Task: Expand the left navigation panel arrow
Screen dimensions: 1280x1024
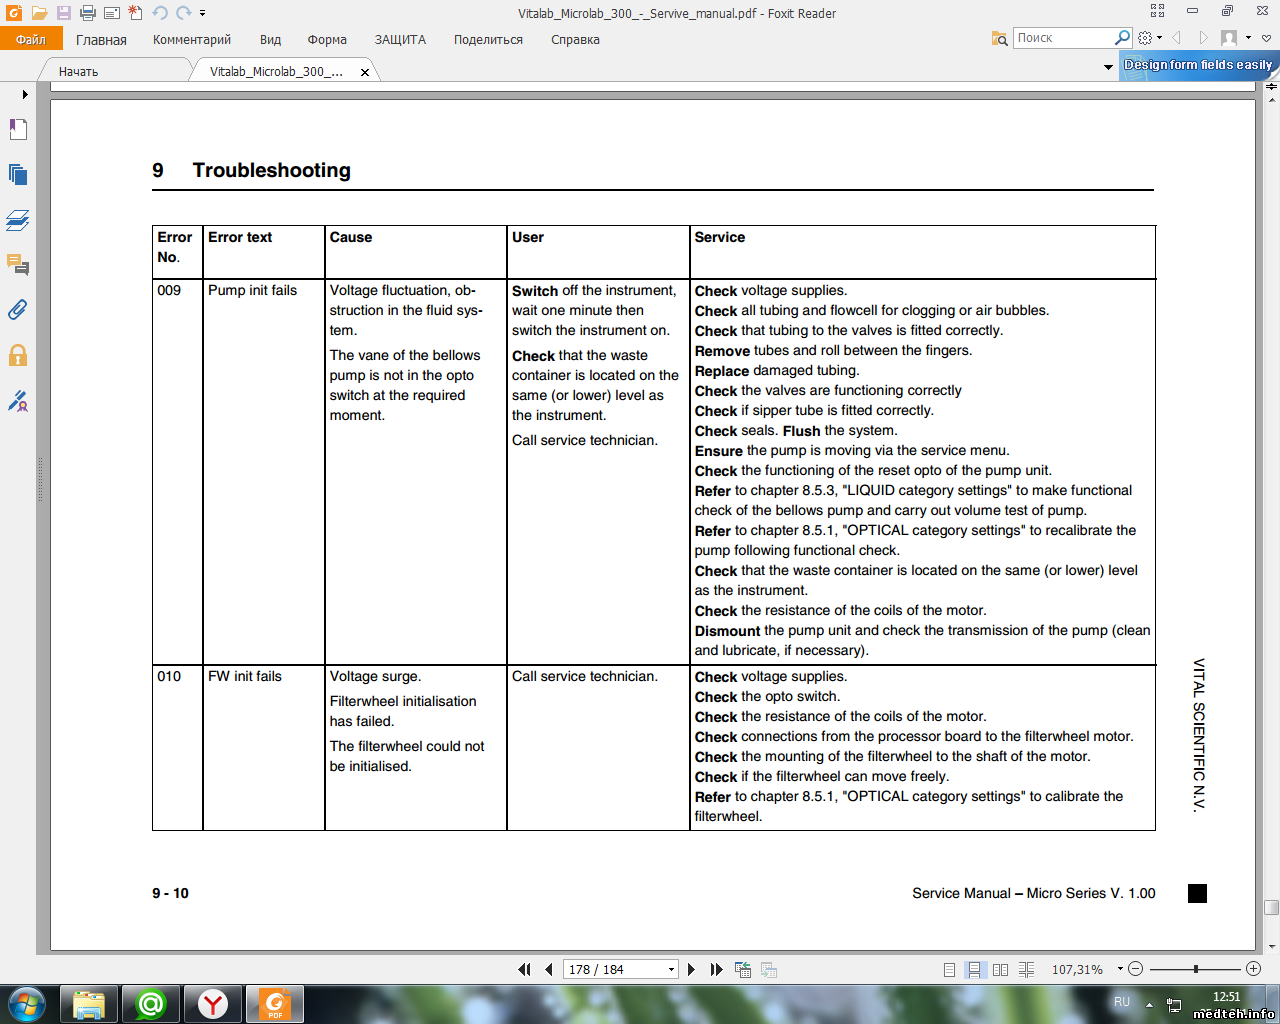Action: [x=25, y=94]
